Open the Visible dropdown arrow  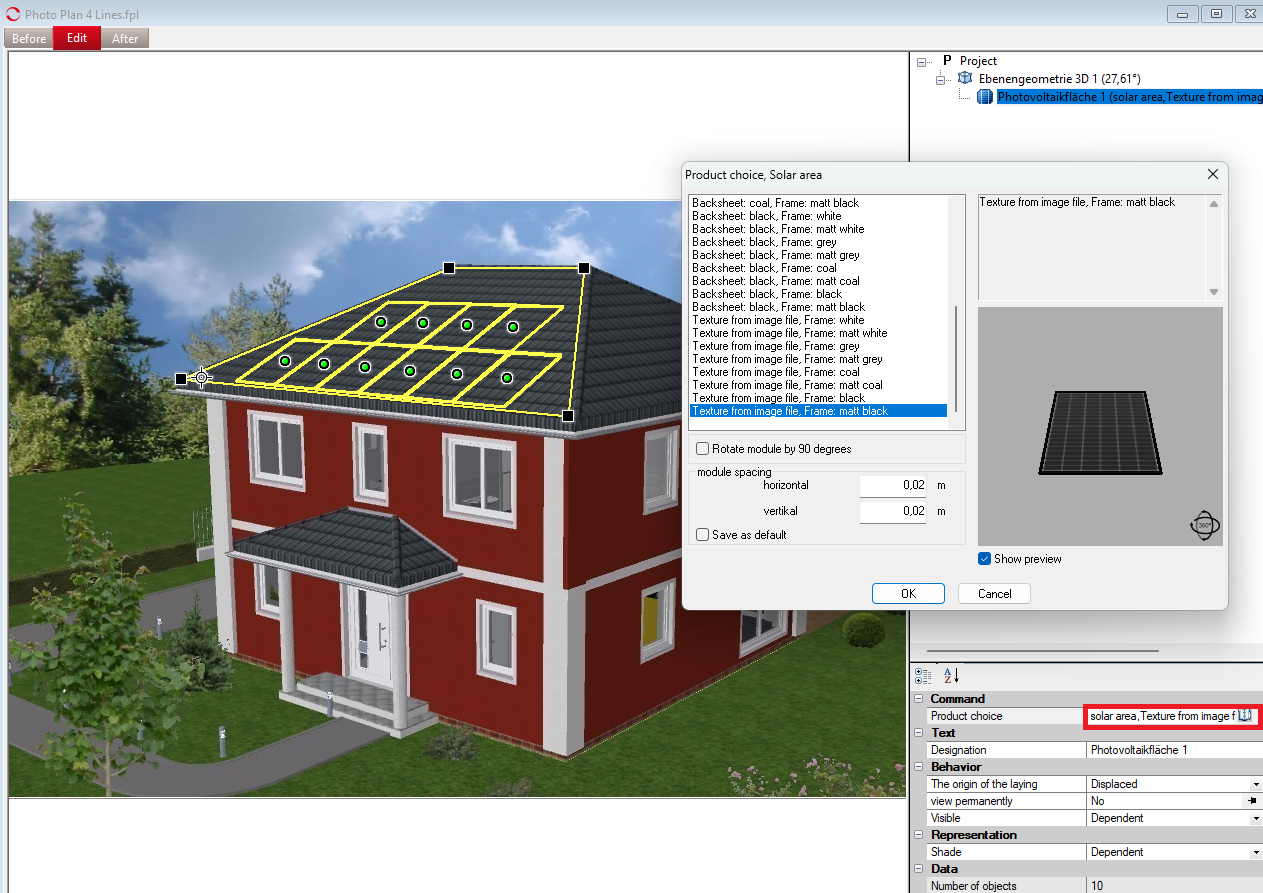click(x=1256, y=818)
